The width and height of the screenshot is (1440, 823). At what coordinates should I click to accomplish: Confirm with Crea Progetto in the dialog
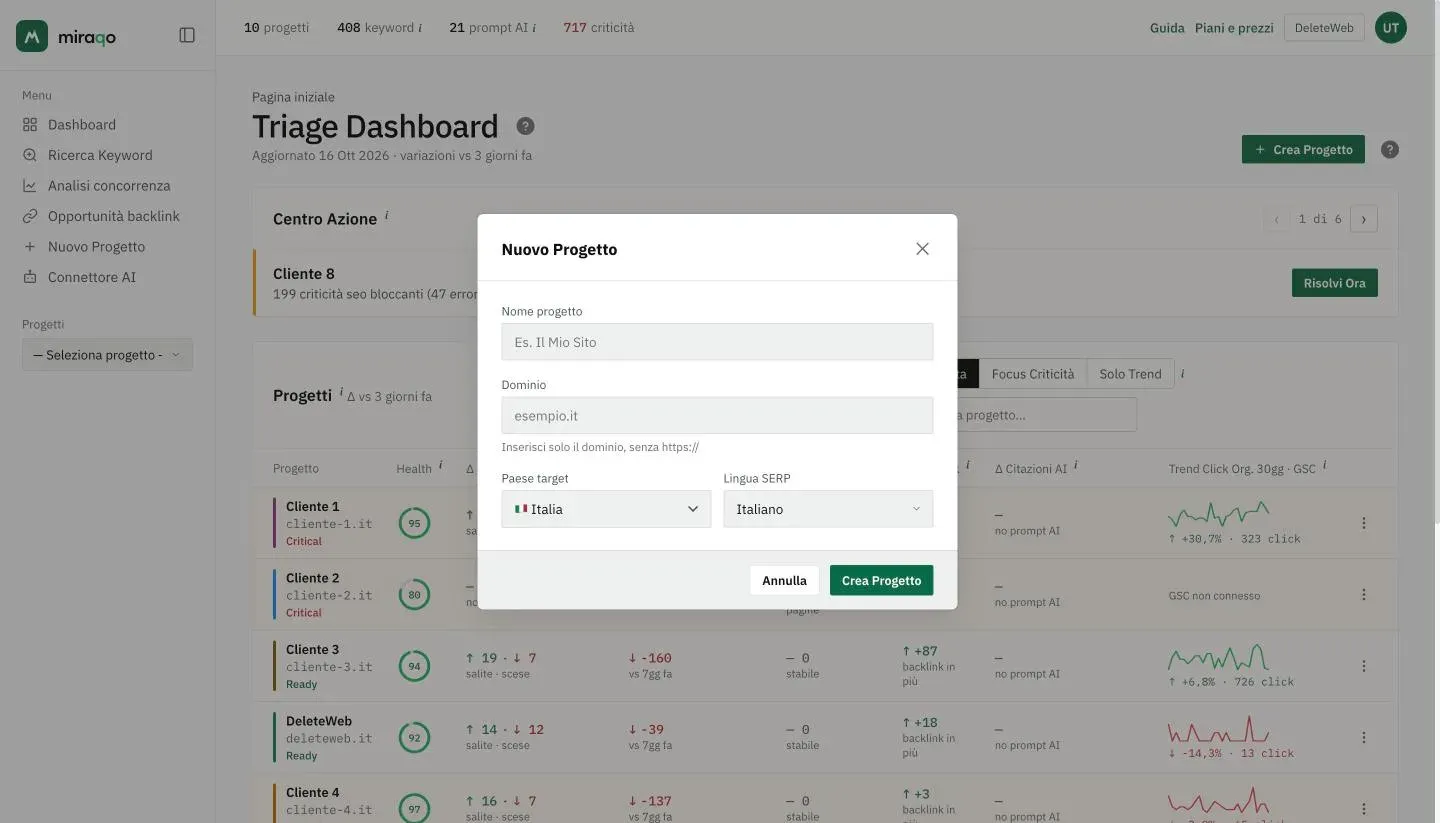881,580
